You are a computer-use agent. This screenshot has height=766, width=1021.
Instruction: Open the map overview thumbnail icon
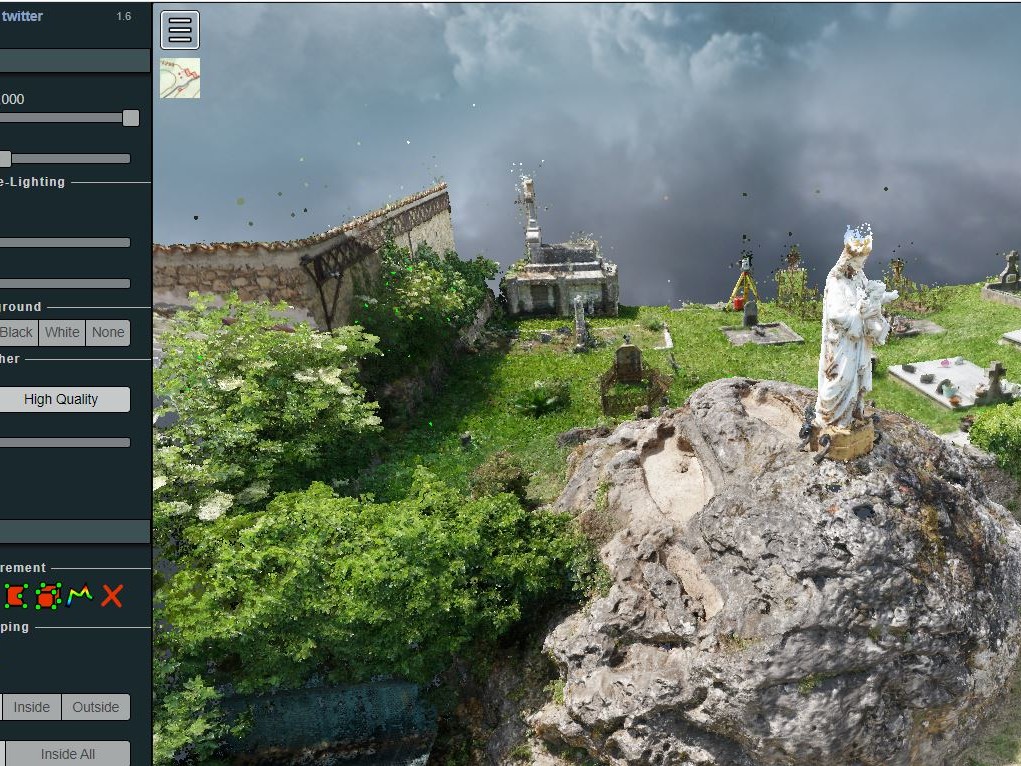click(x=180, y=78)
